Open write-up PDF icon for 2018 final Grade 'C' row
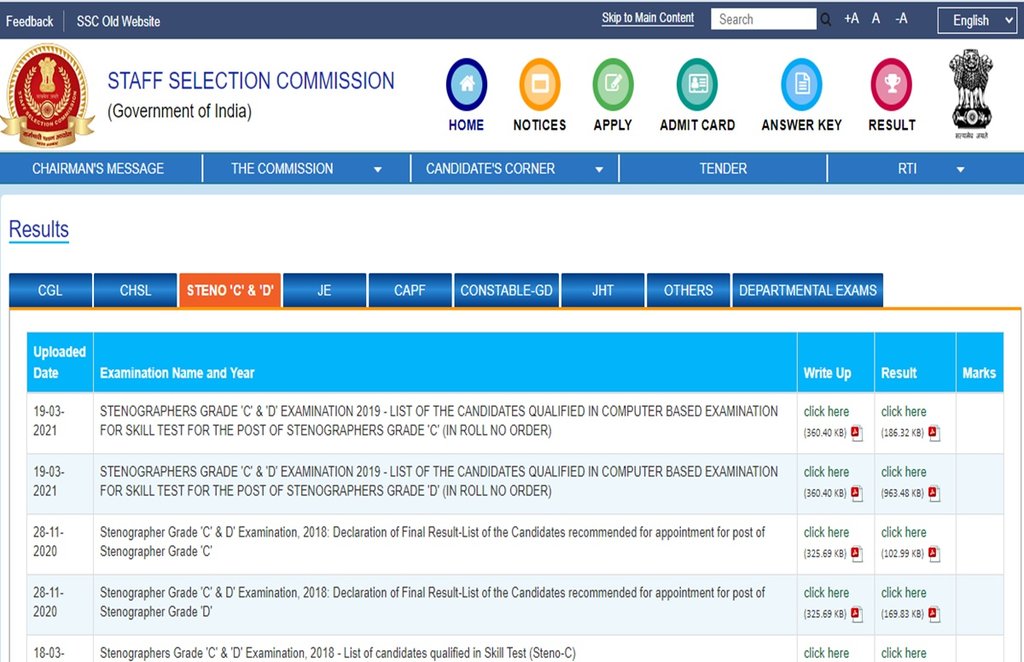This screenshot has width=1024, height=662. [857, 554]
